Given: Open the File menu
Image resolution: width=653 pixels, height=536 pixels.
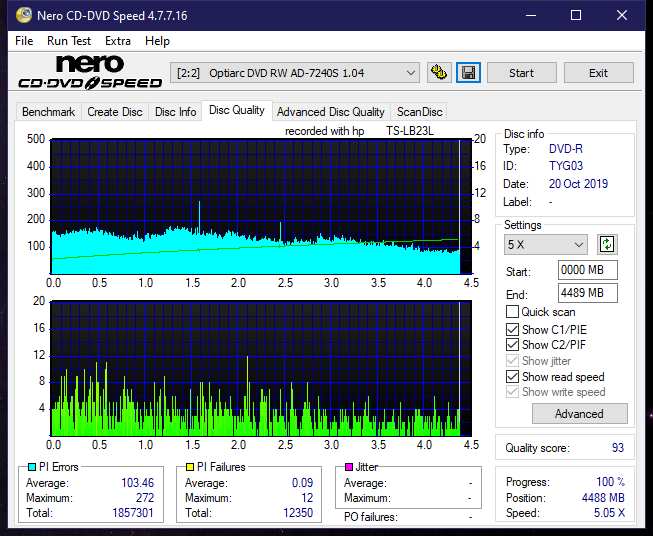Looking at the screenshot, I should [24, 41].
